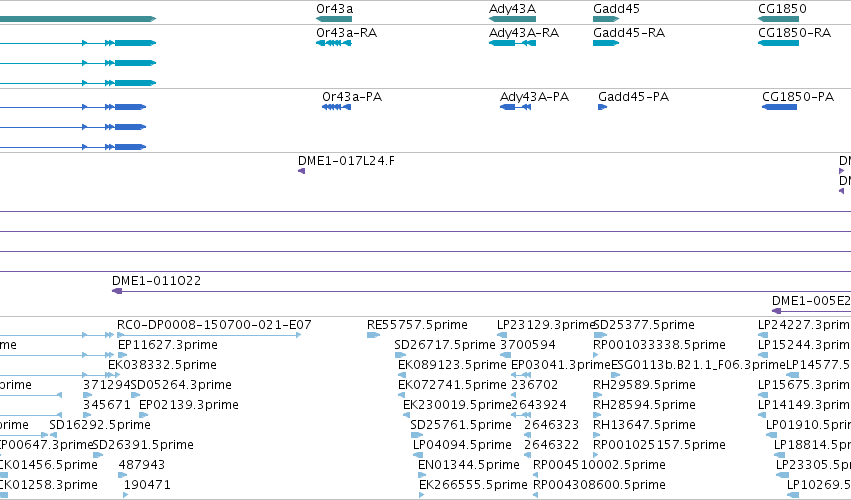Select the 3700594 feature label
Viewport: 851px width, 500px height.
[x=528, y=345]
